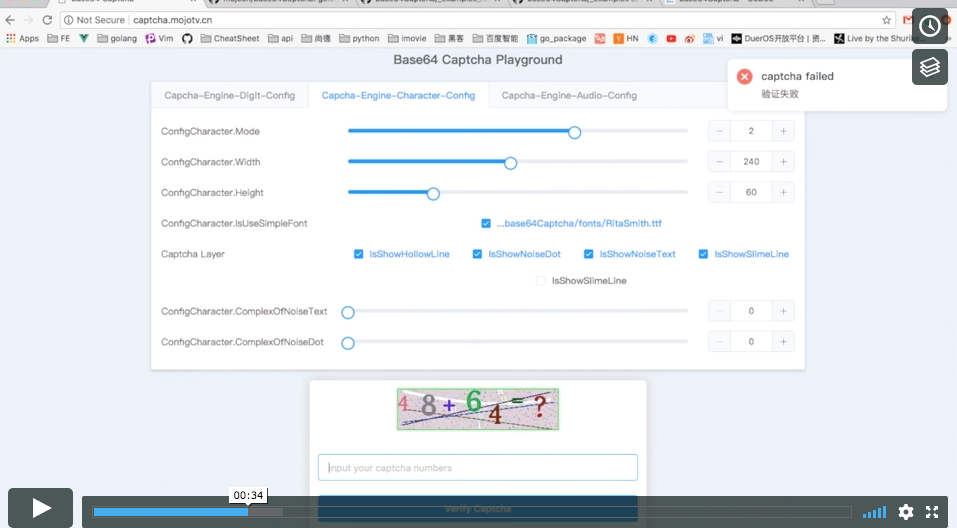This screenshot has width=957, height=528.
Task: Open the Apps bookmarks shortcut
Action: 22,38
